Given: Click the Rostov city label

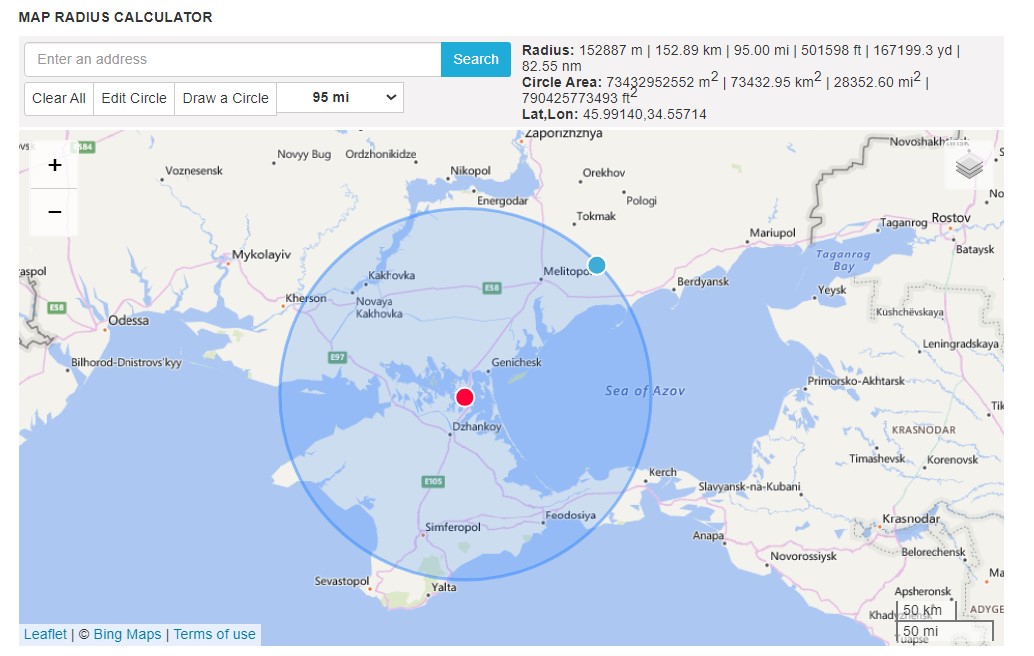Looking at the screenshot, I should 951,218.
